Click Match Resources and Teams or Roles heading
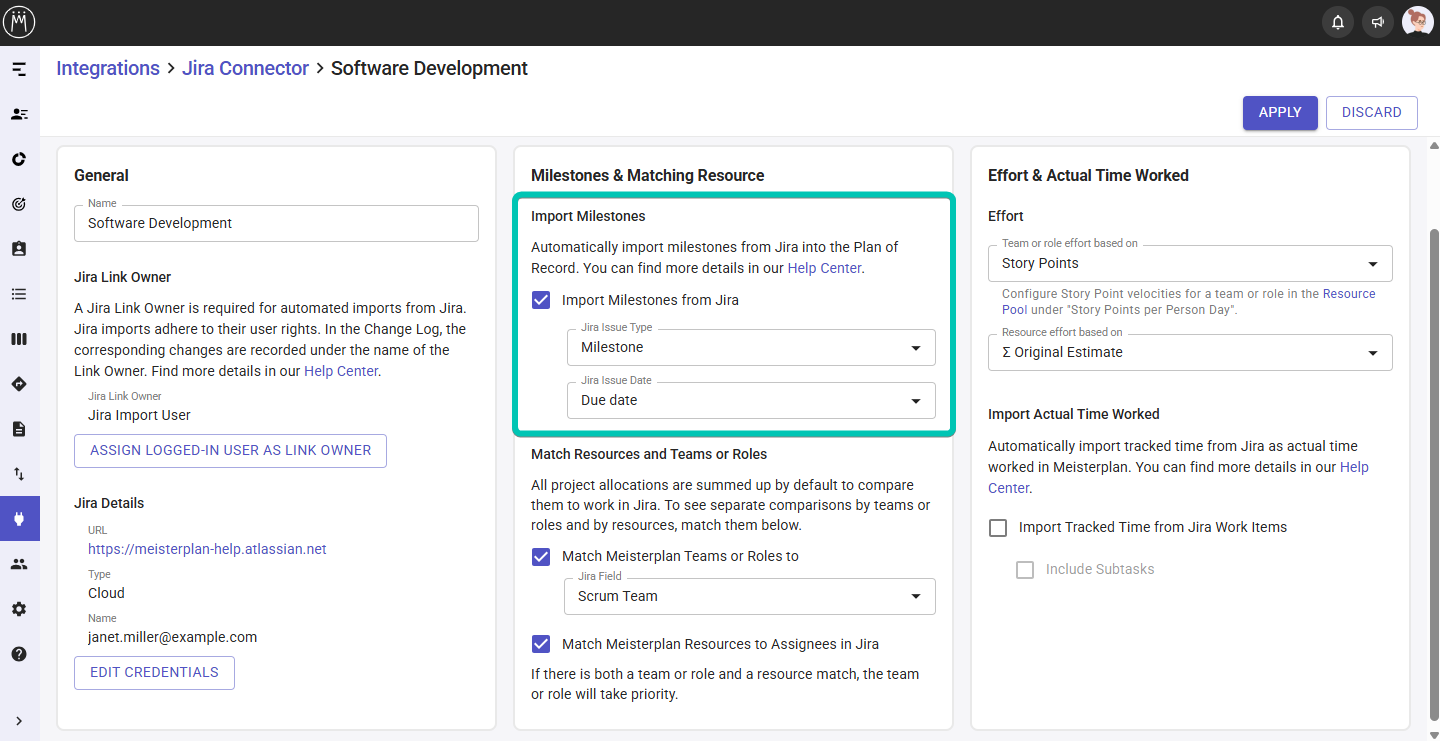This screenshot has height=741, width=1440. tap(649, 454)
